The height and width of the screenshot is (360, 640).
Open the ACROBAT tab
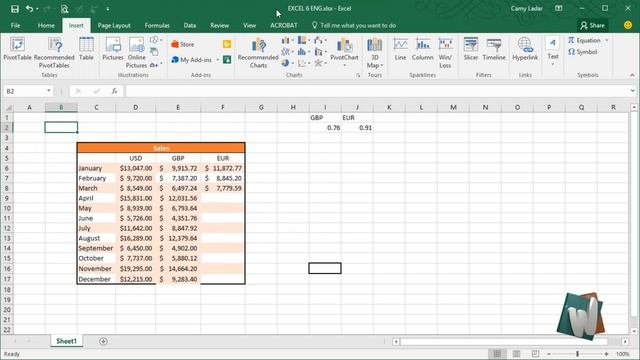click(x=284, y=25)
